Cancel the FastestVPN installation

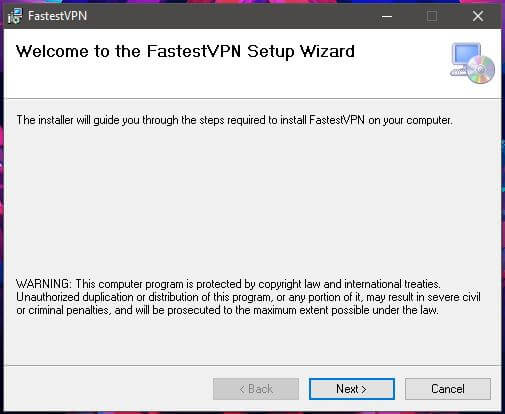(x=448, y=389)
